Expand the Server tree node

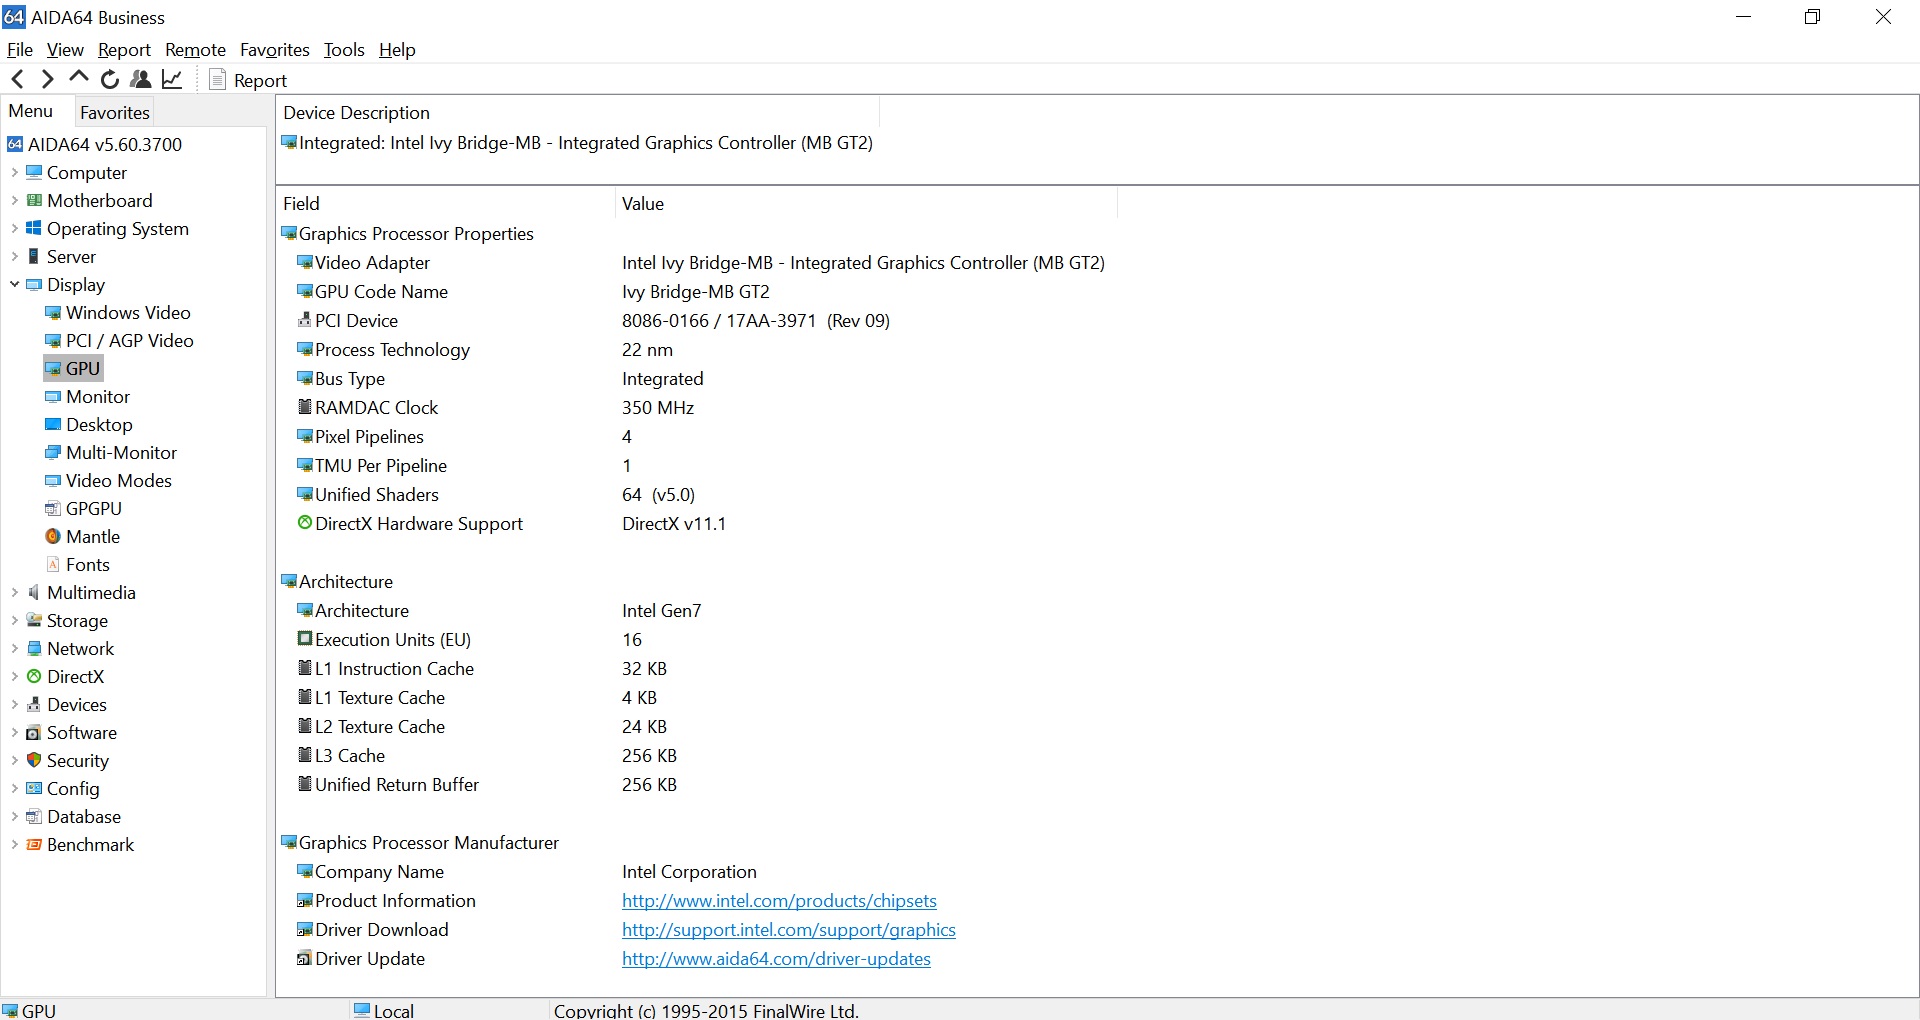14,256
